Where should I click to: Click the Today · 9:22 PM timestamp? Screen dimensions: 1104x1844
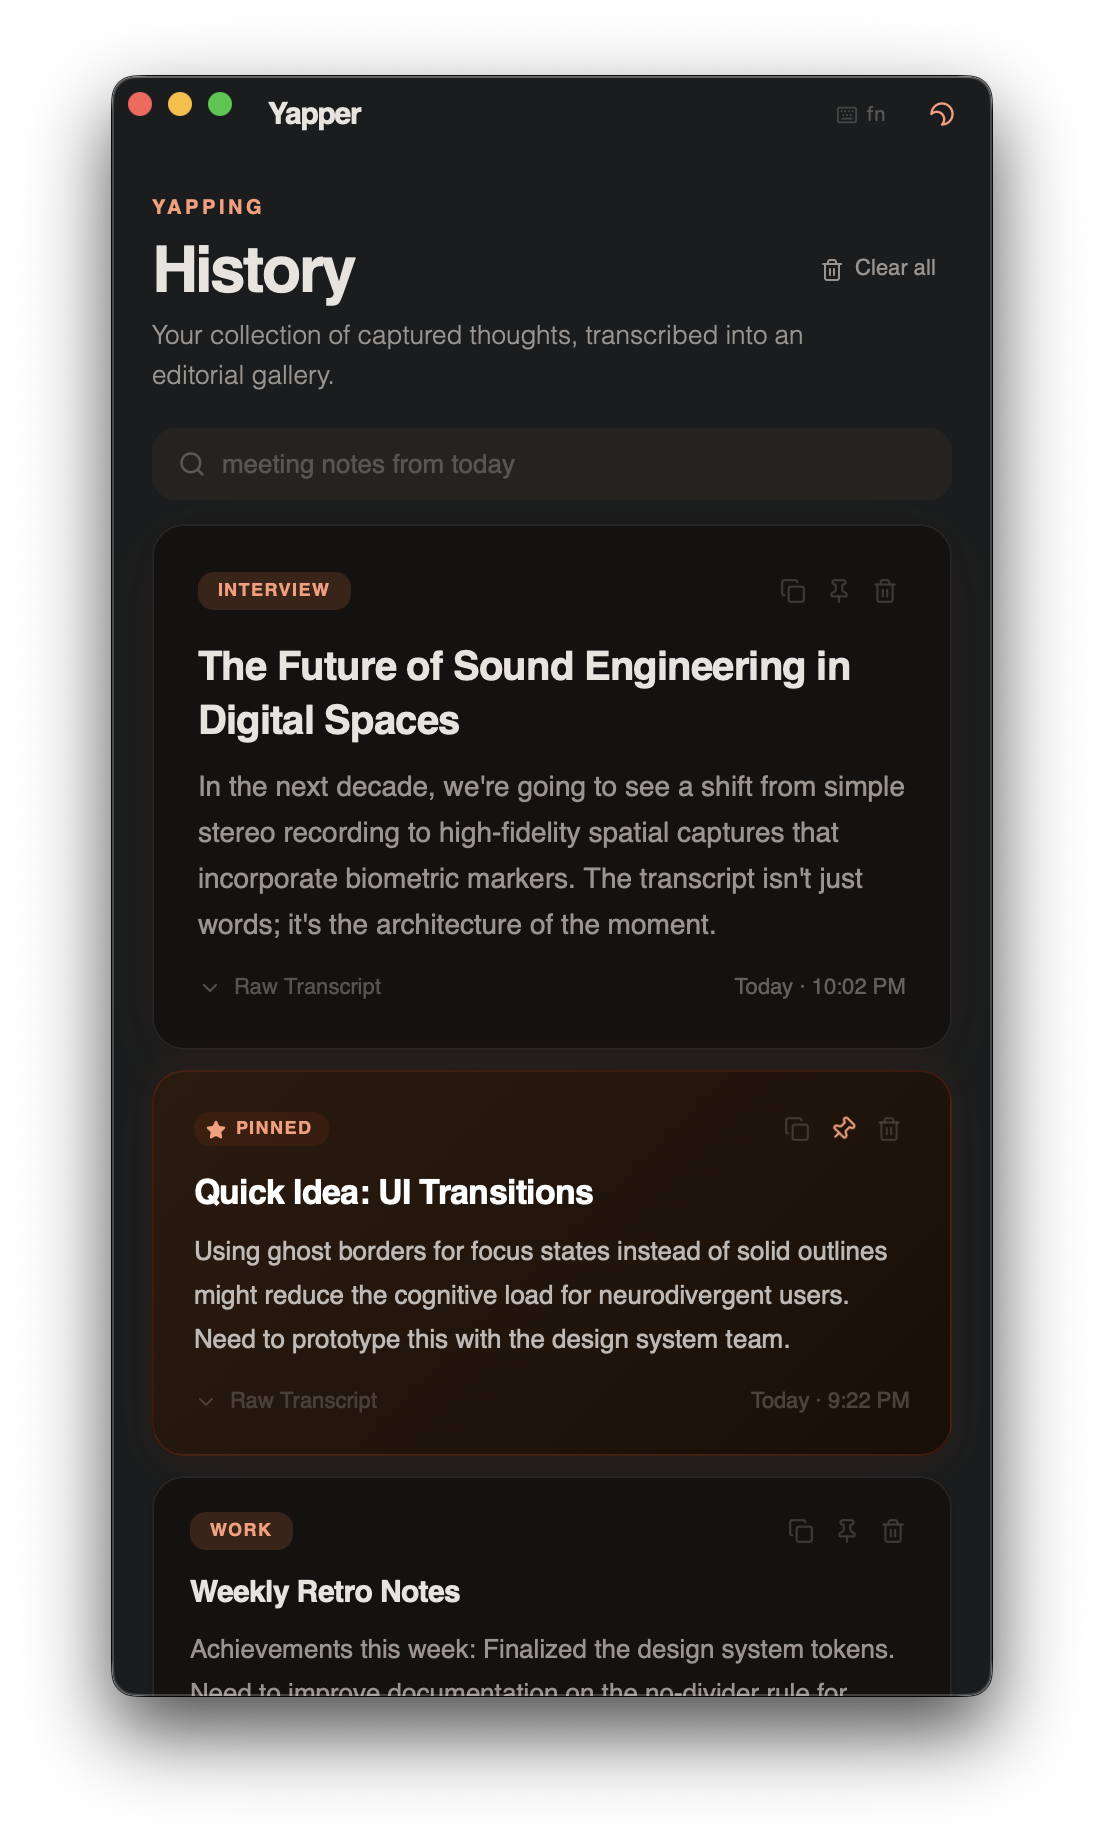pos(830,1401)
